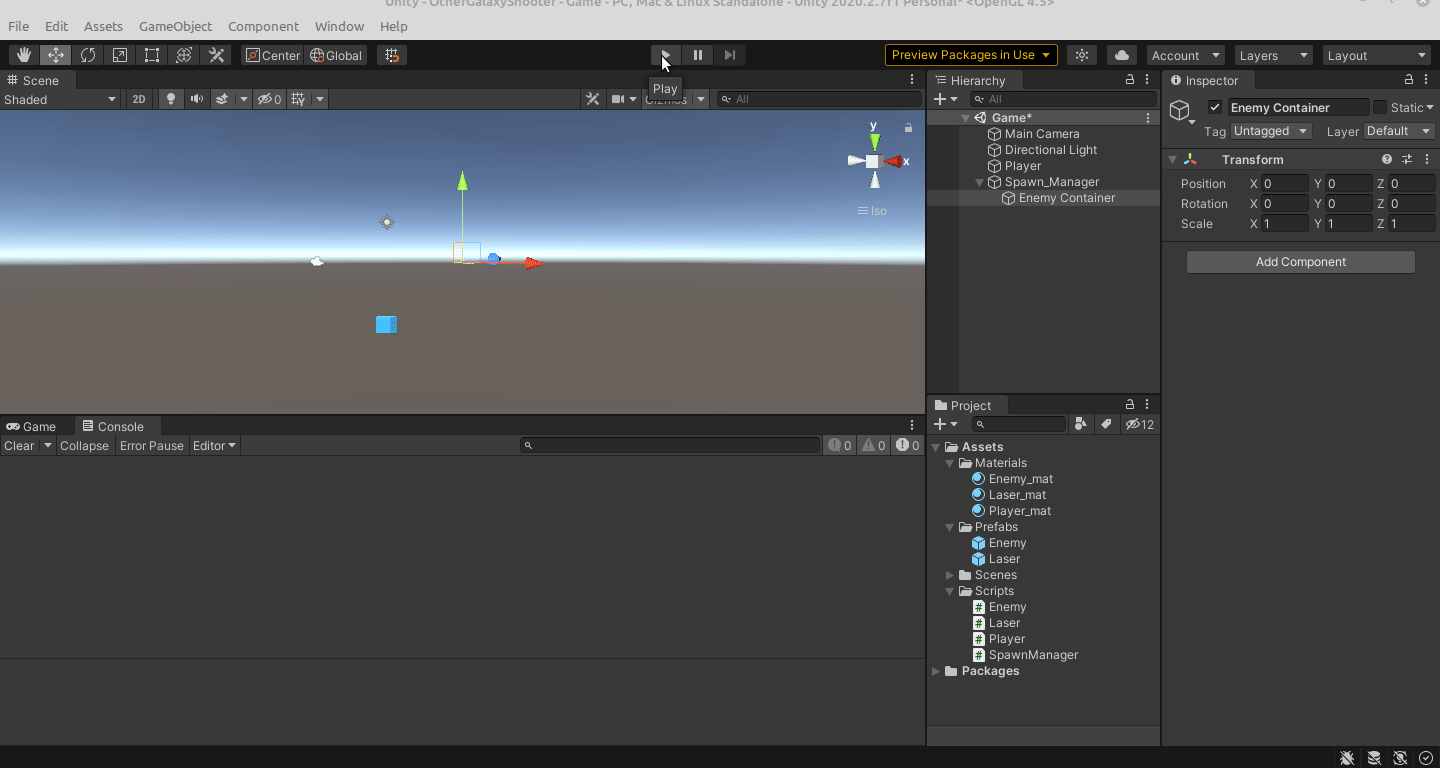1440x768 pixels.
Task: Toggle Scene effects icon
Action: point(222,99)
